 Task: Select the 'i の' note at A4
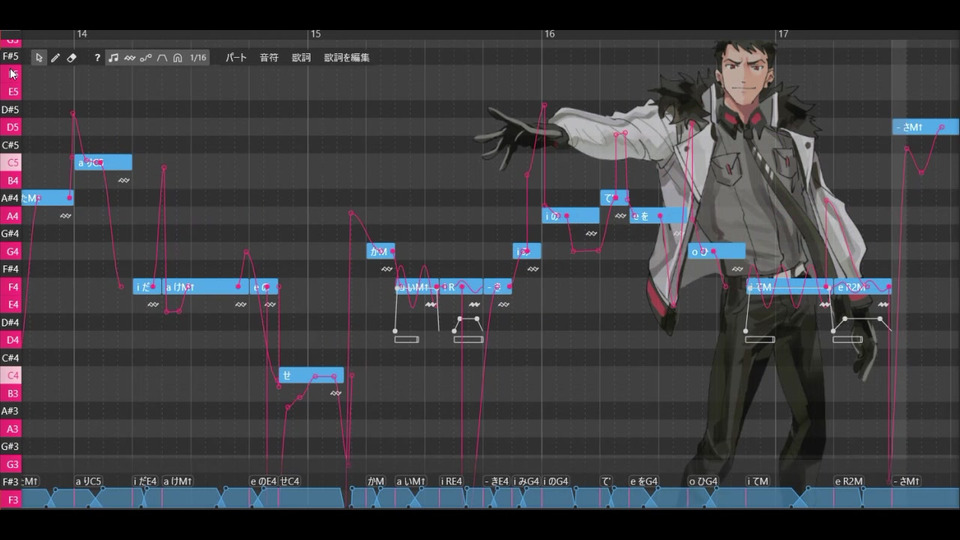coord(571,216)
